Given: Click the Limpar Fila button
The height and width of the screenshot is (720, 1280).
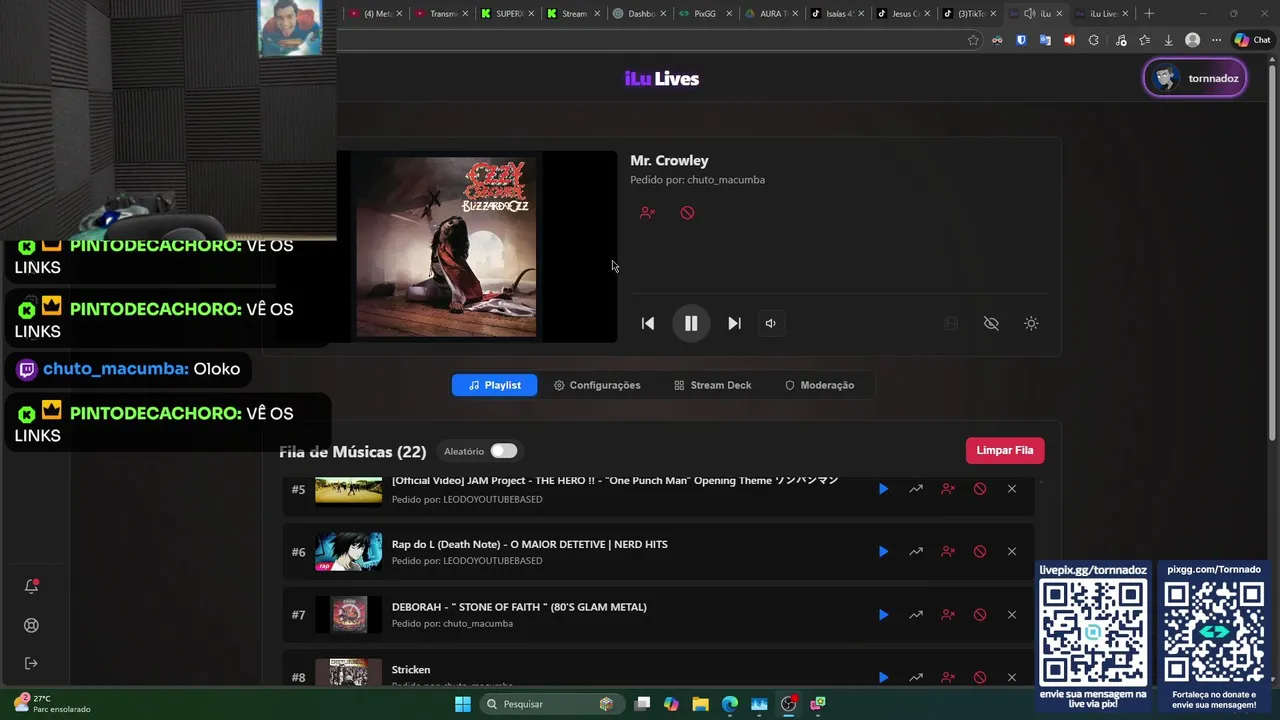Looking at the screenshot, I should pyautogui.click(x=1005, y=450).
